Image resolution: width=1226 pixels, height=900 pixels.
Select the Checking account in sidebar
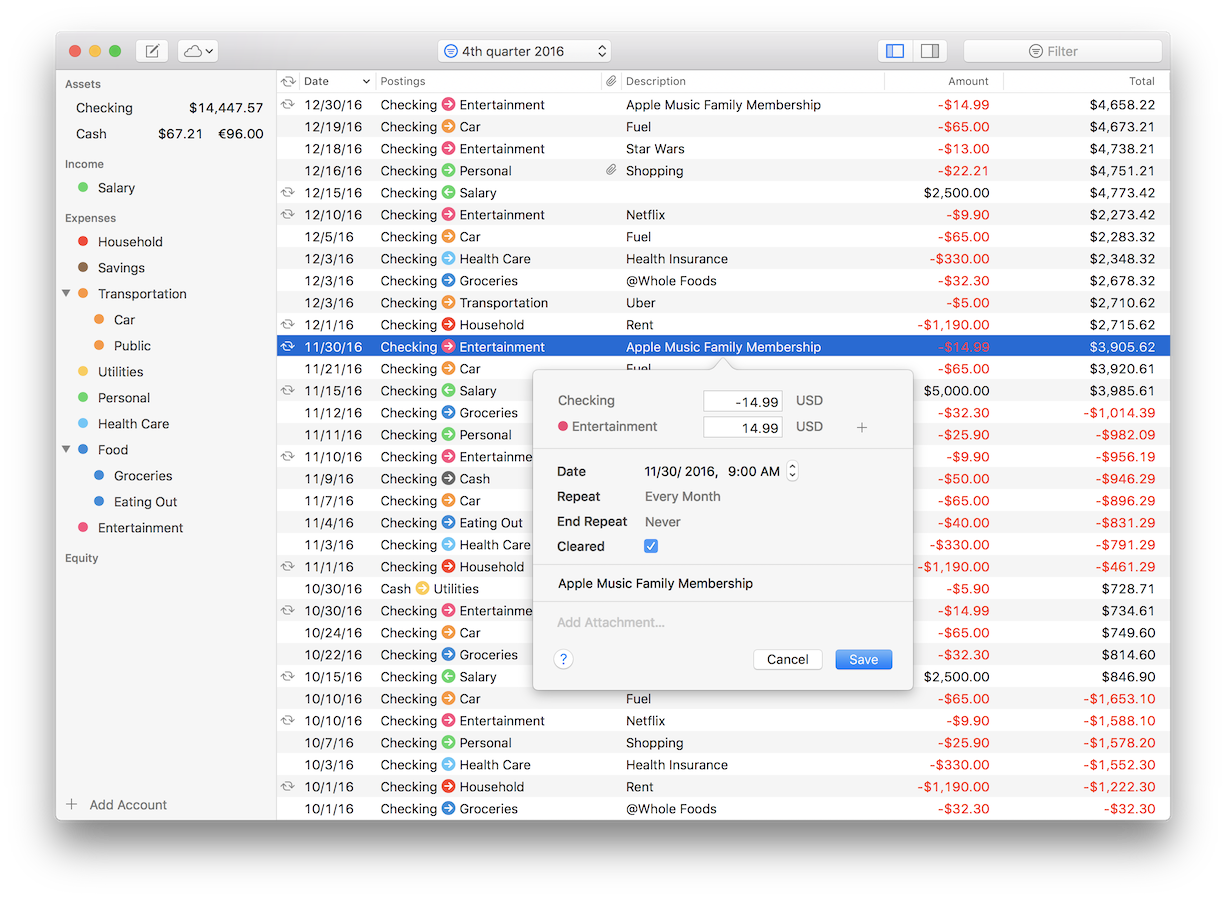(166, 108)
